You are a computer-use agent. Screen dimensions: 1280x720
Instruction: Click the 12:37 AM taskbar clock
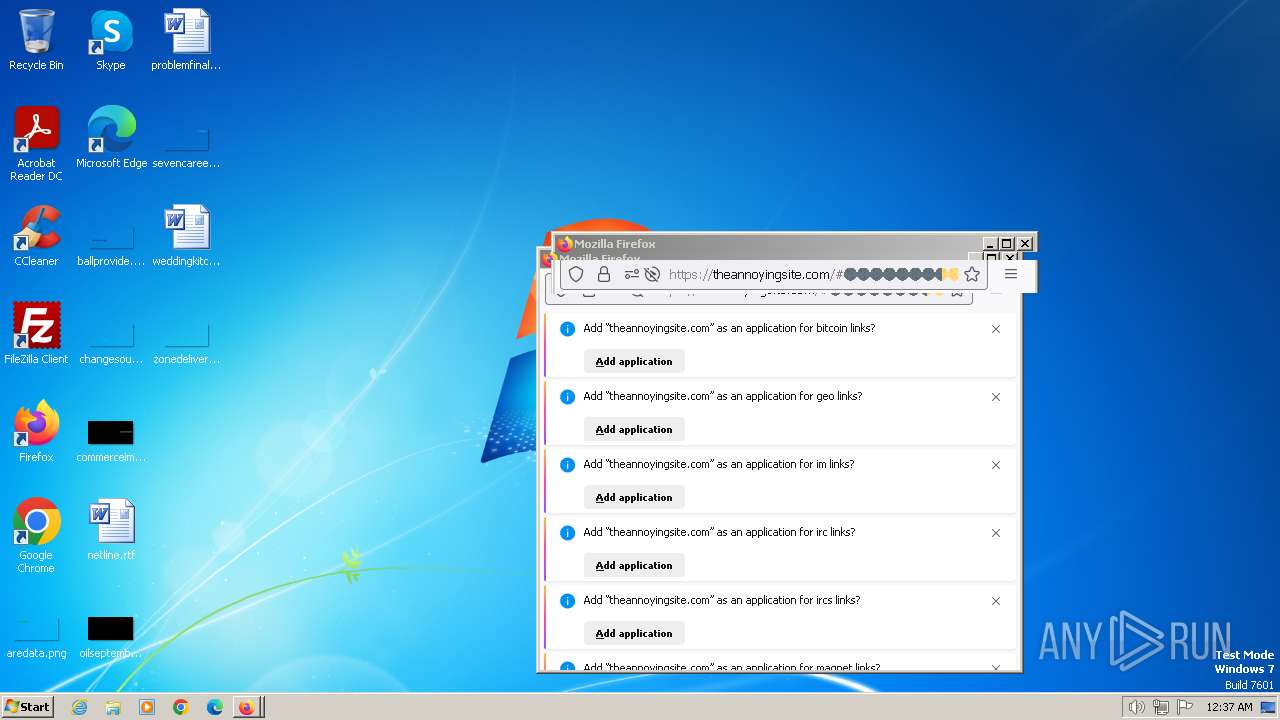[1229, 707]
